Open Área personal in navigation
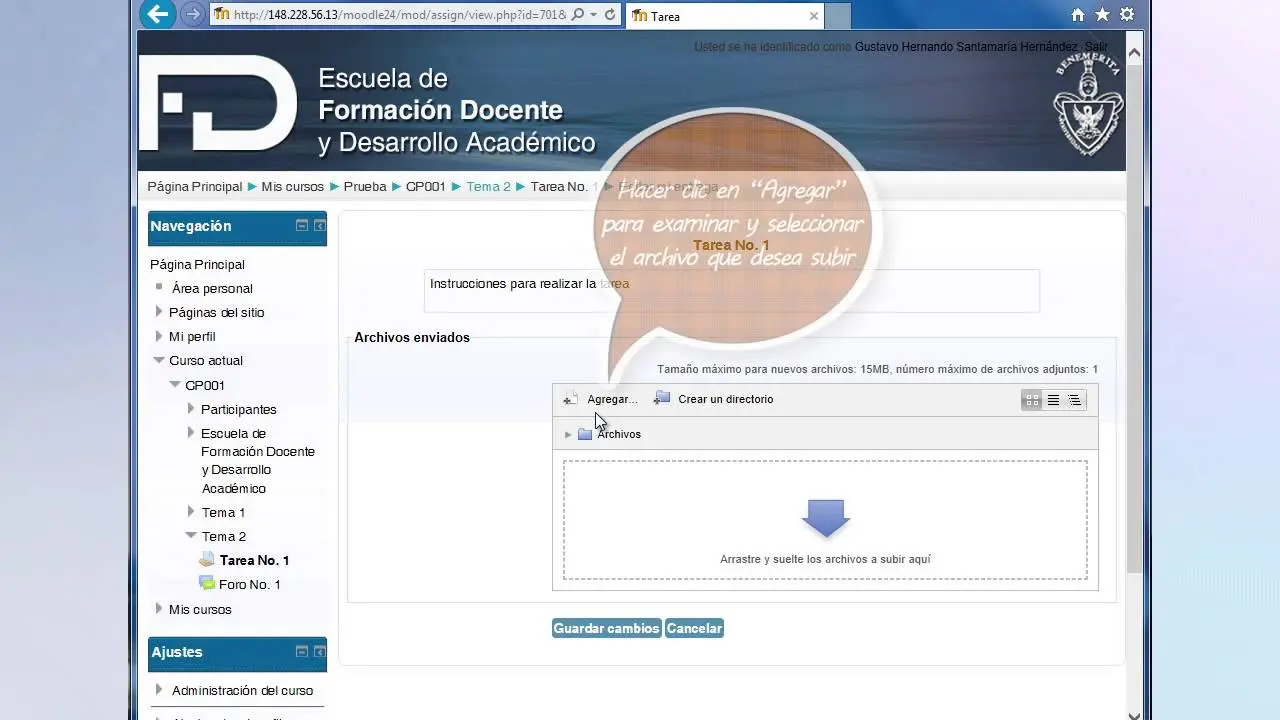The width and height of the screenshot is (1280, 720). click(212, 288)
